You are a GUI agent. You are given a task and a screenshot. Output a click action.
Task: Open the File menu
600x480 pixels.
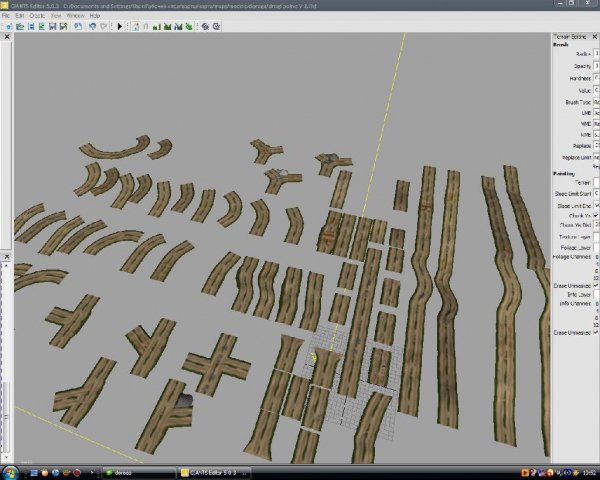[6, 16]
